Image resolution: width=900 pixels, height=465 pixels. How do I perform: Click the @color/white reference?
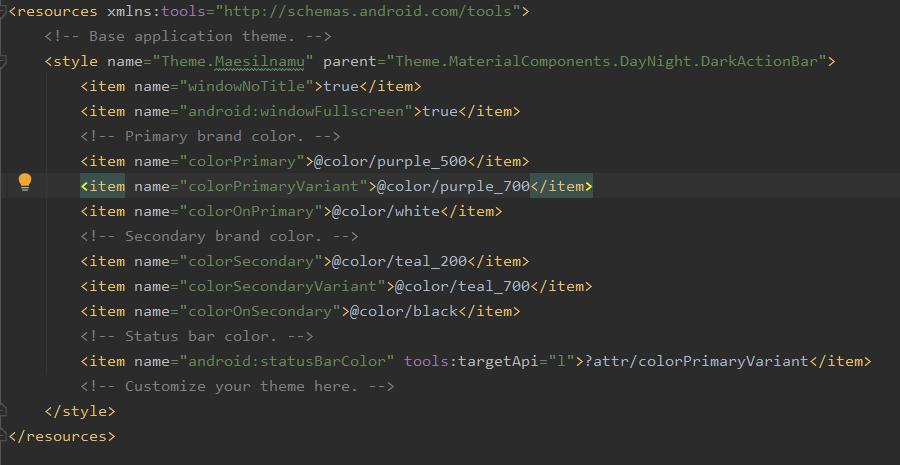point(386,211)
